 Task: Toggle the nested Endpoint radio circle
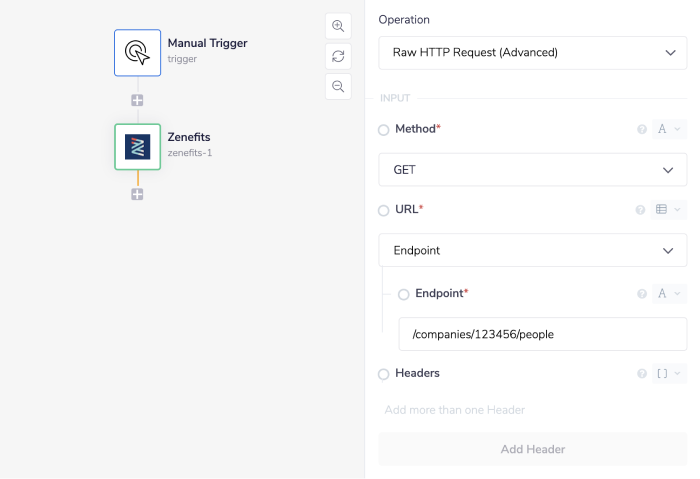tap(404, 294)
